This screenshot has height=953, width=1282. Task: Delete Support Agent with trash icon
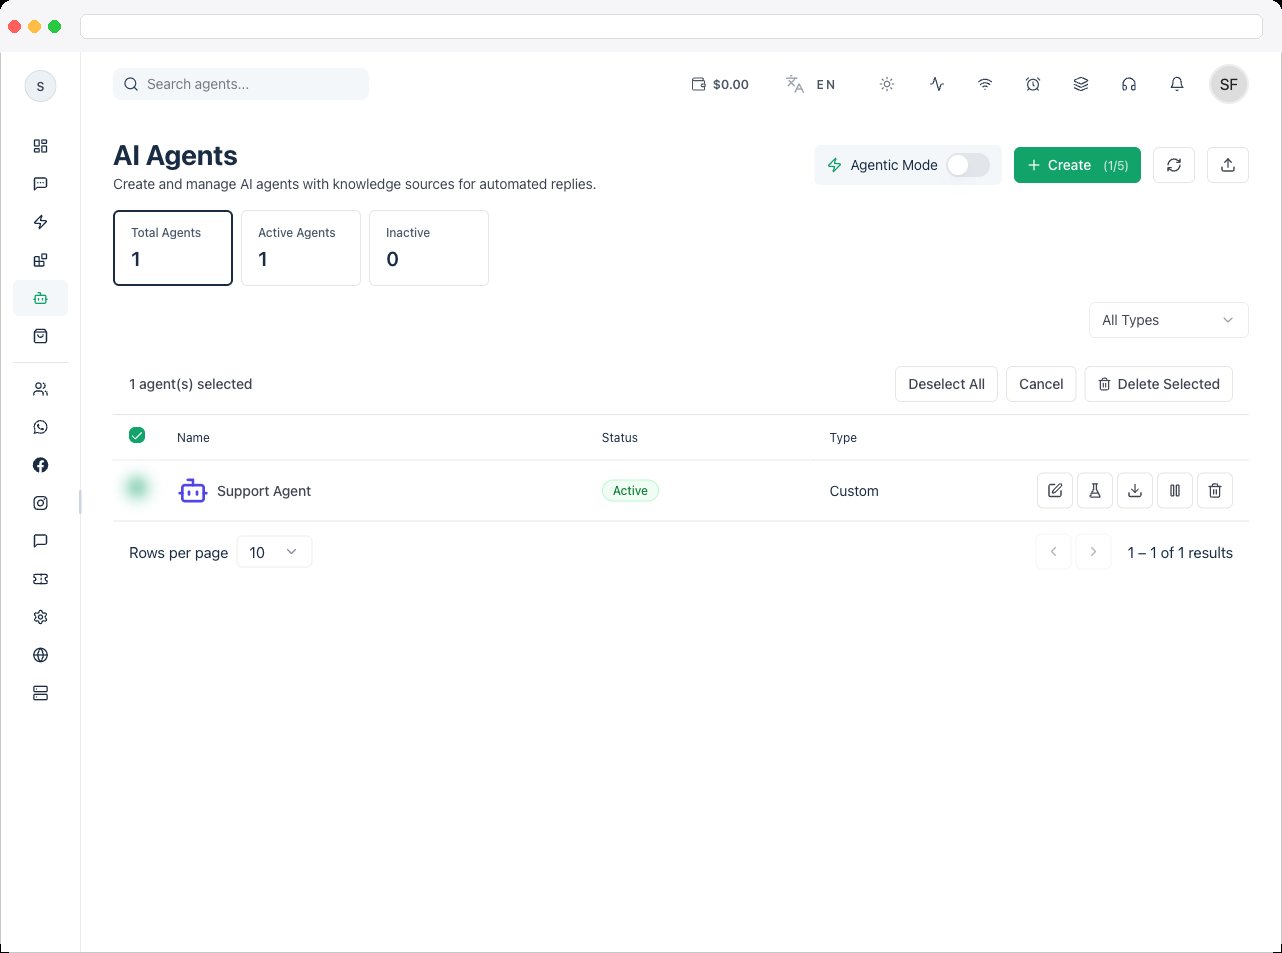tap(1215, 490)
